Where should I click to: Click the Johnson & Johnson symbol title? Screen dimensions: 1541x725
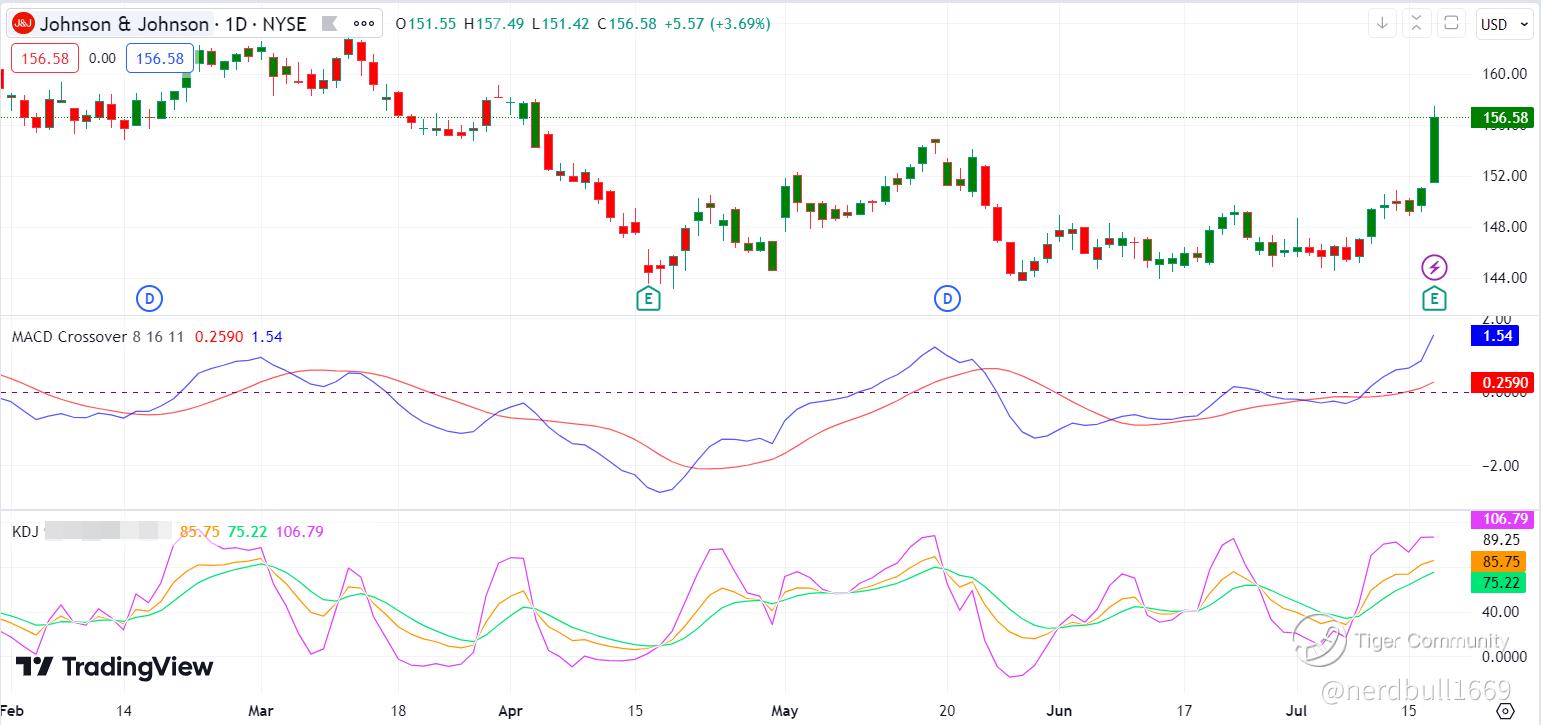[x=124, y=24]
